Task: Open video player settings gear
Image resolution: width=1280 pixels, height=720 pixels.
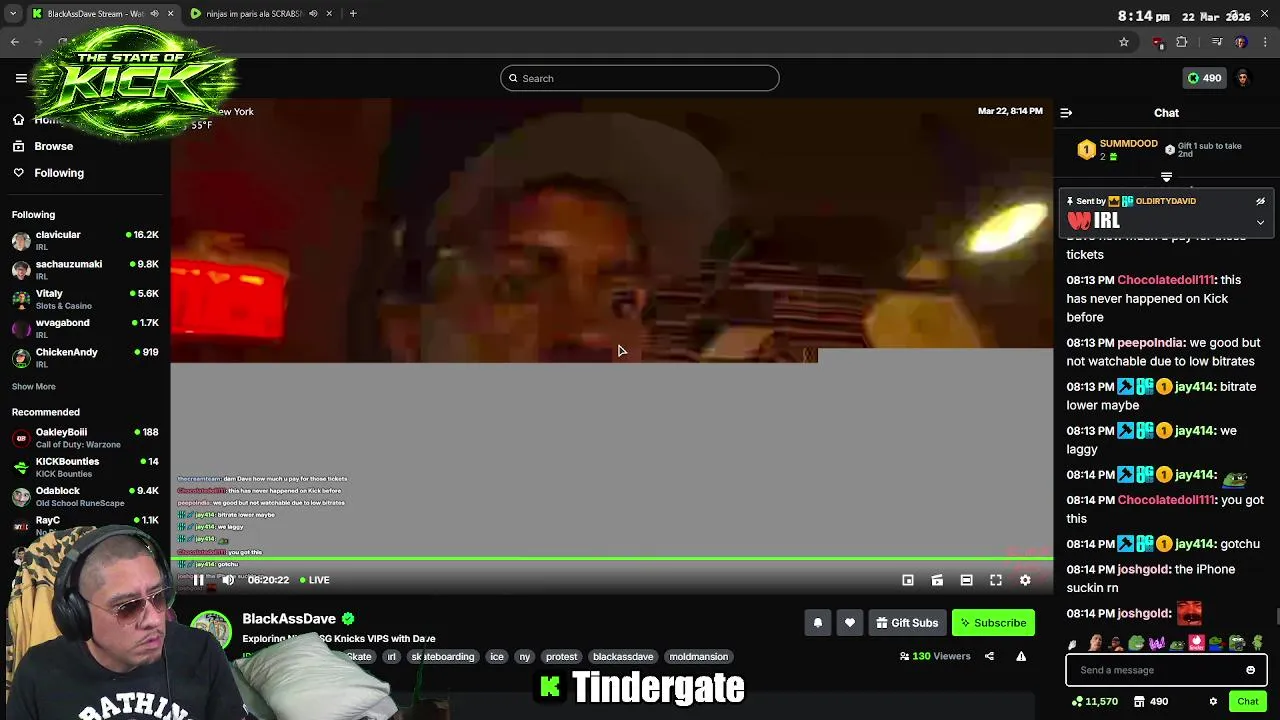Action: pyautogui.click(x=1025, y=580)
